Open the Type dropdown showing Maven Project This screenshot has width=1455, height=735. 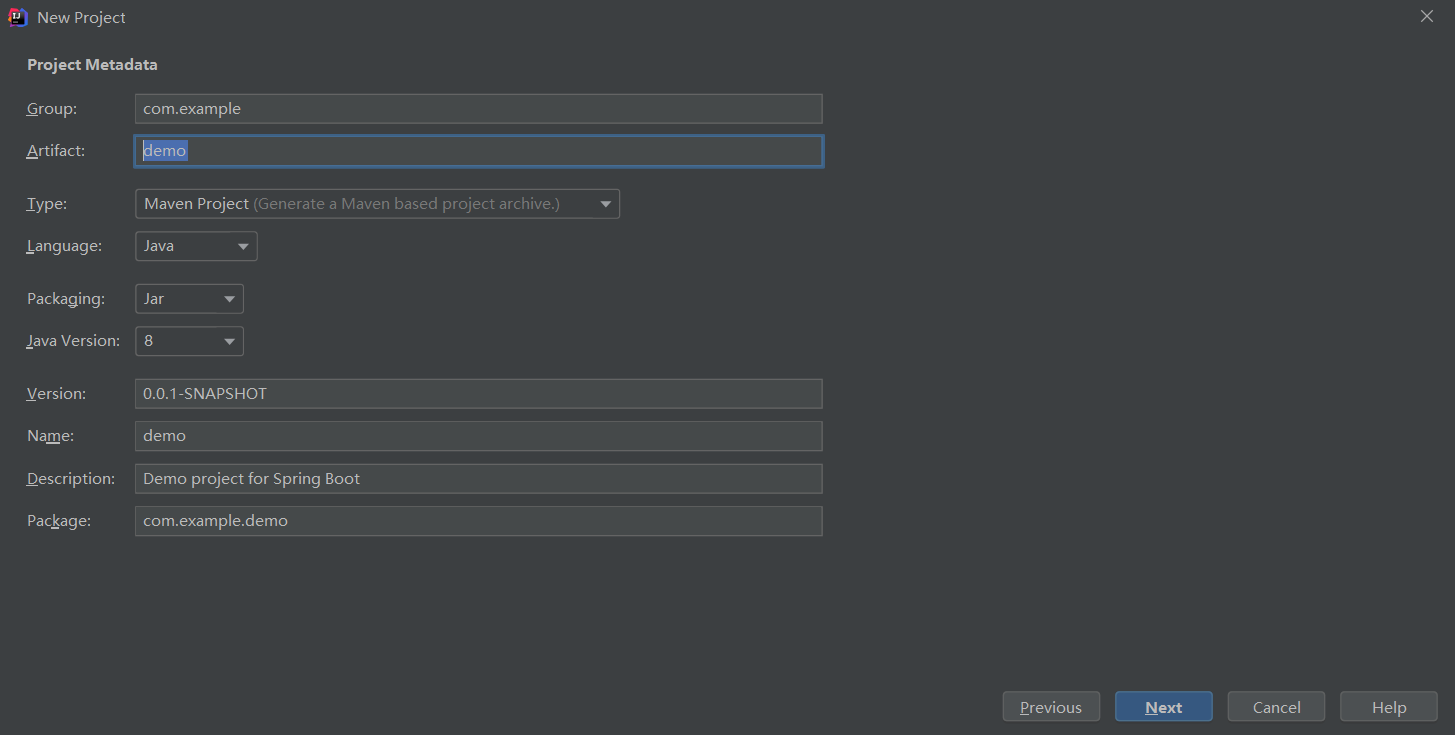[377, 204]
